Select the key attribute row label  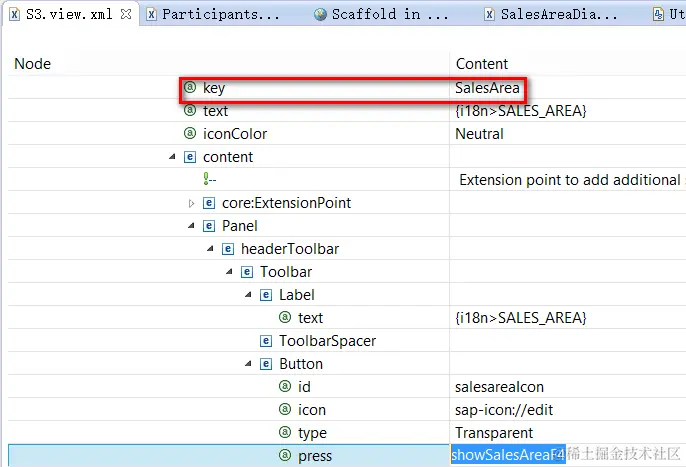[214, 88]
